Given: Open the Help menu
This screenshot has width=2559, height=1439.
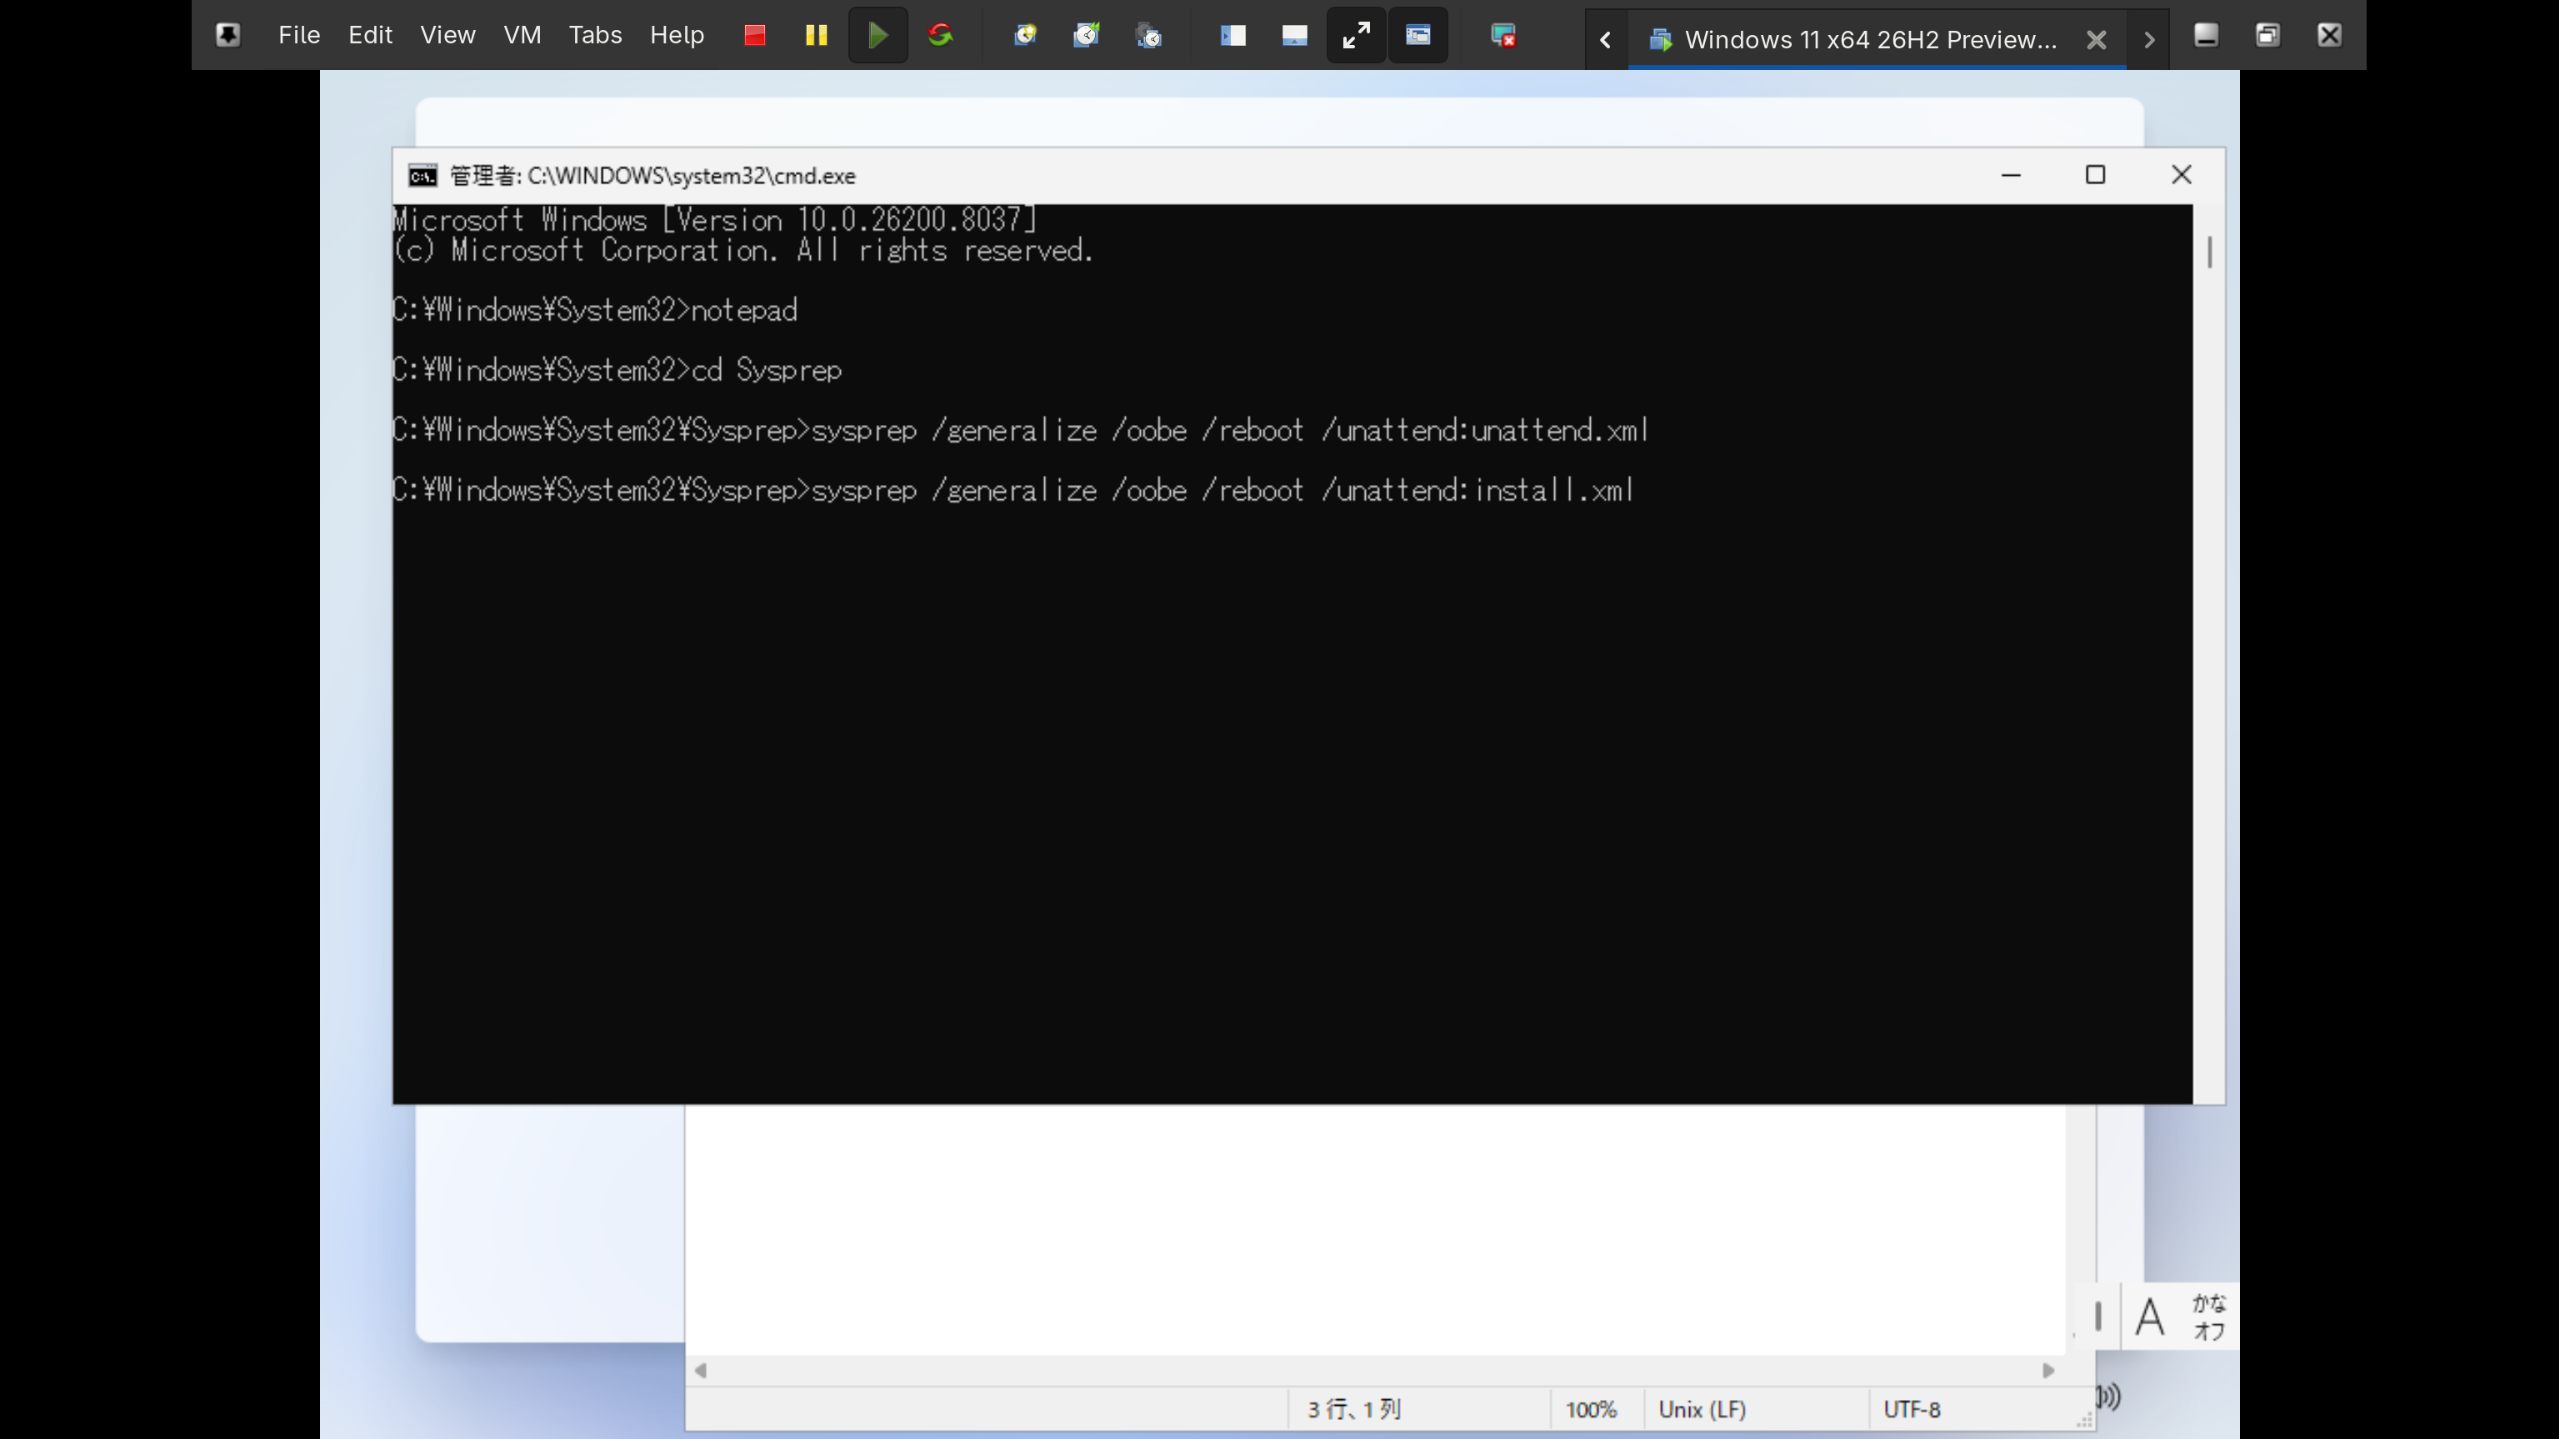Looking at the screenshot, I should click(677, 35).
